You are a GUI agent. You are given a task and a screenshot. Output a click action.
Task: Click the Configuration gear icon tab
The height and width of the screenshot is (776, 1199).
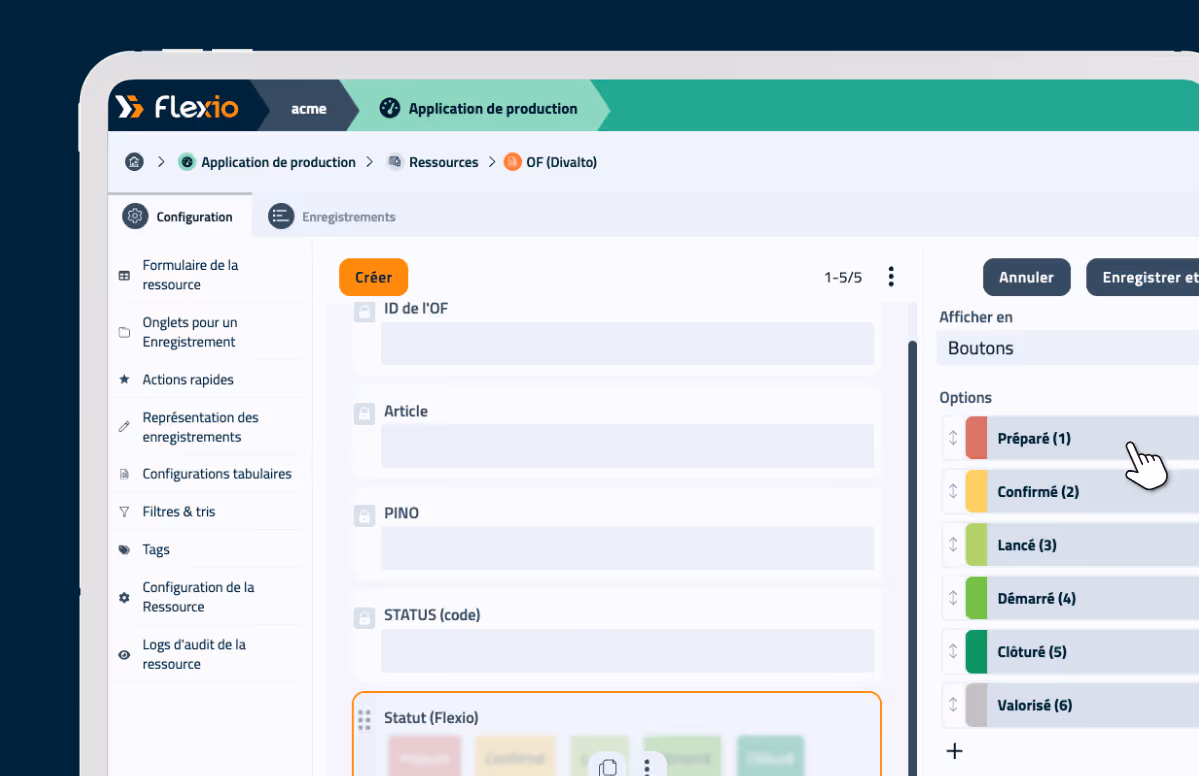tap(135, 216)
